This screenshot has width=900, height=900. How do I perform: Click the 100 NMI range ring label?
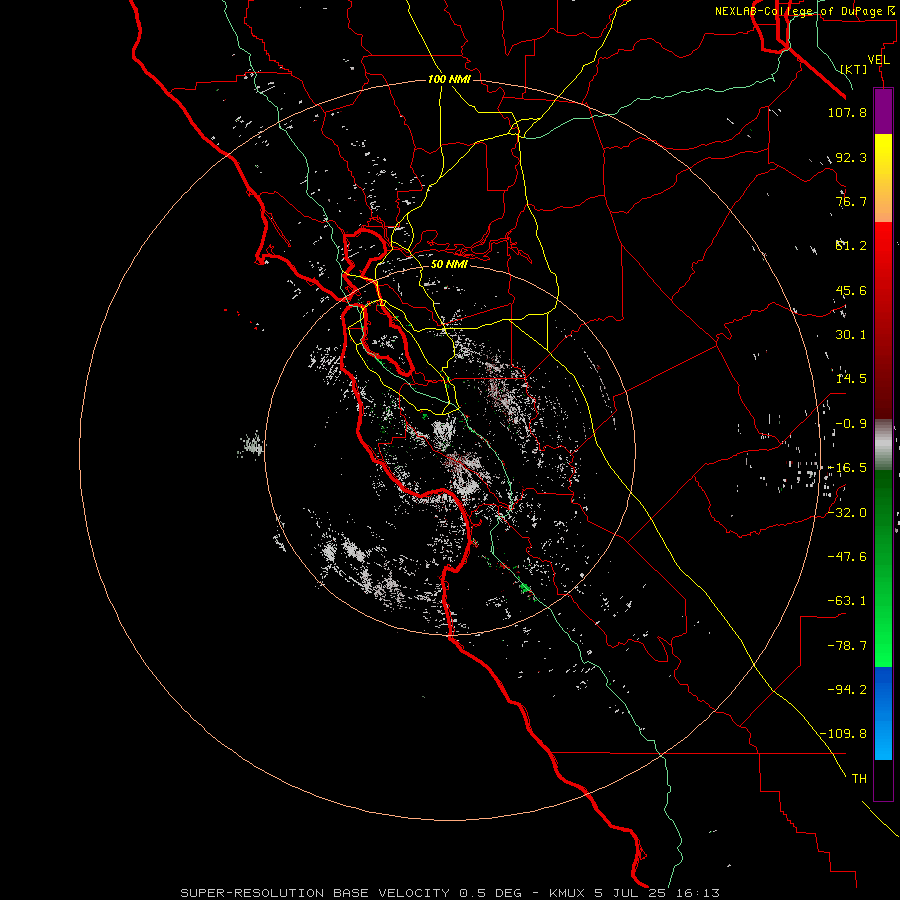(449, 79)
